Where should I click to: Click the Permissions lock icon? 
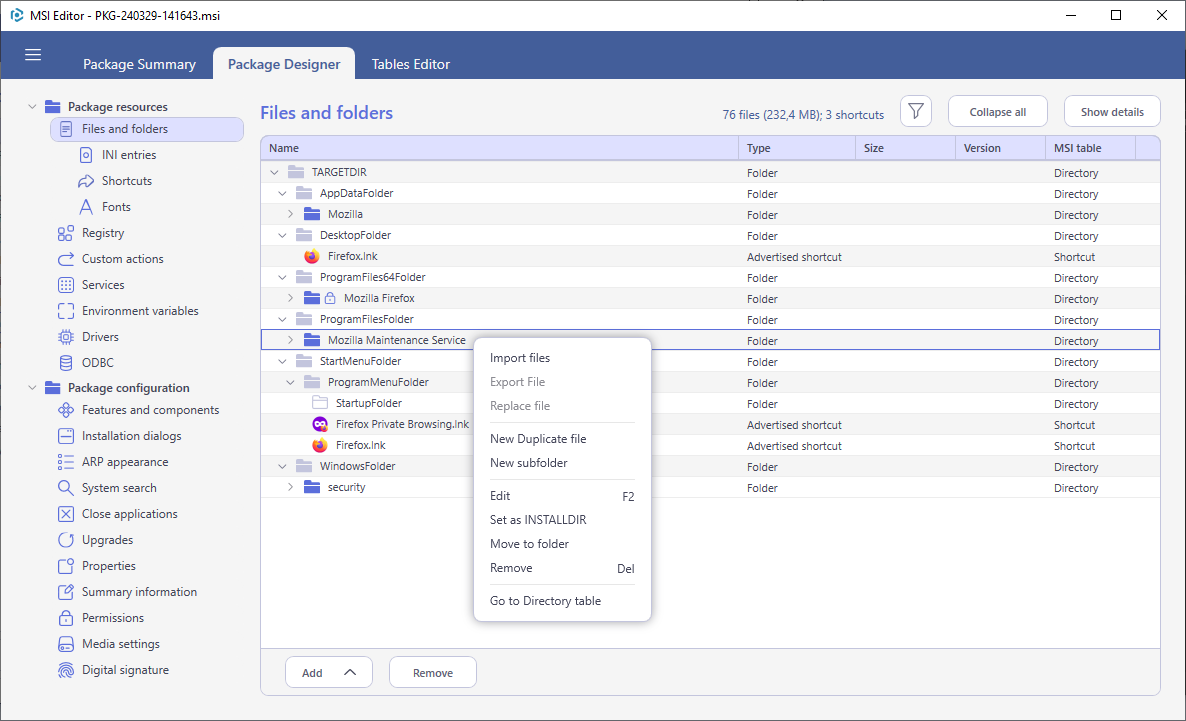pos(66,618)
